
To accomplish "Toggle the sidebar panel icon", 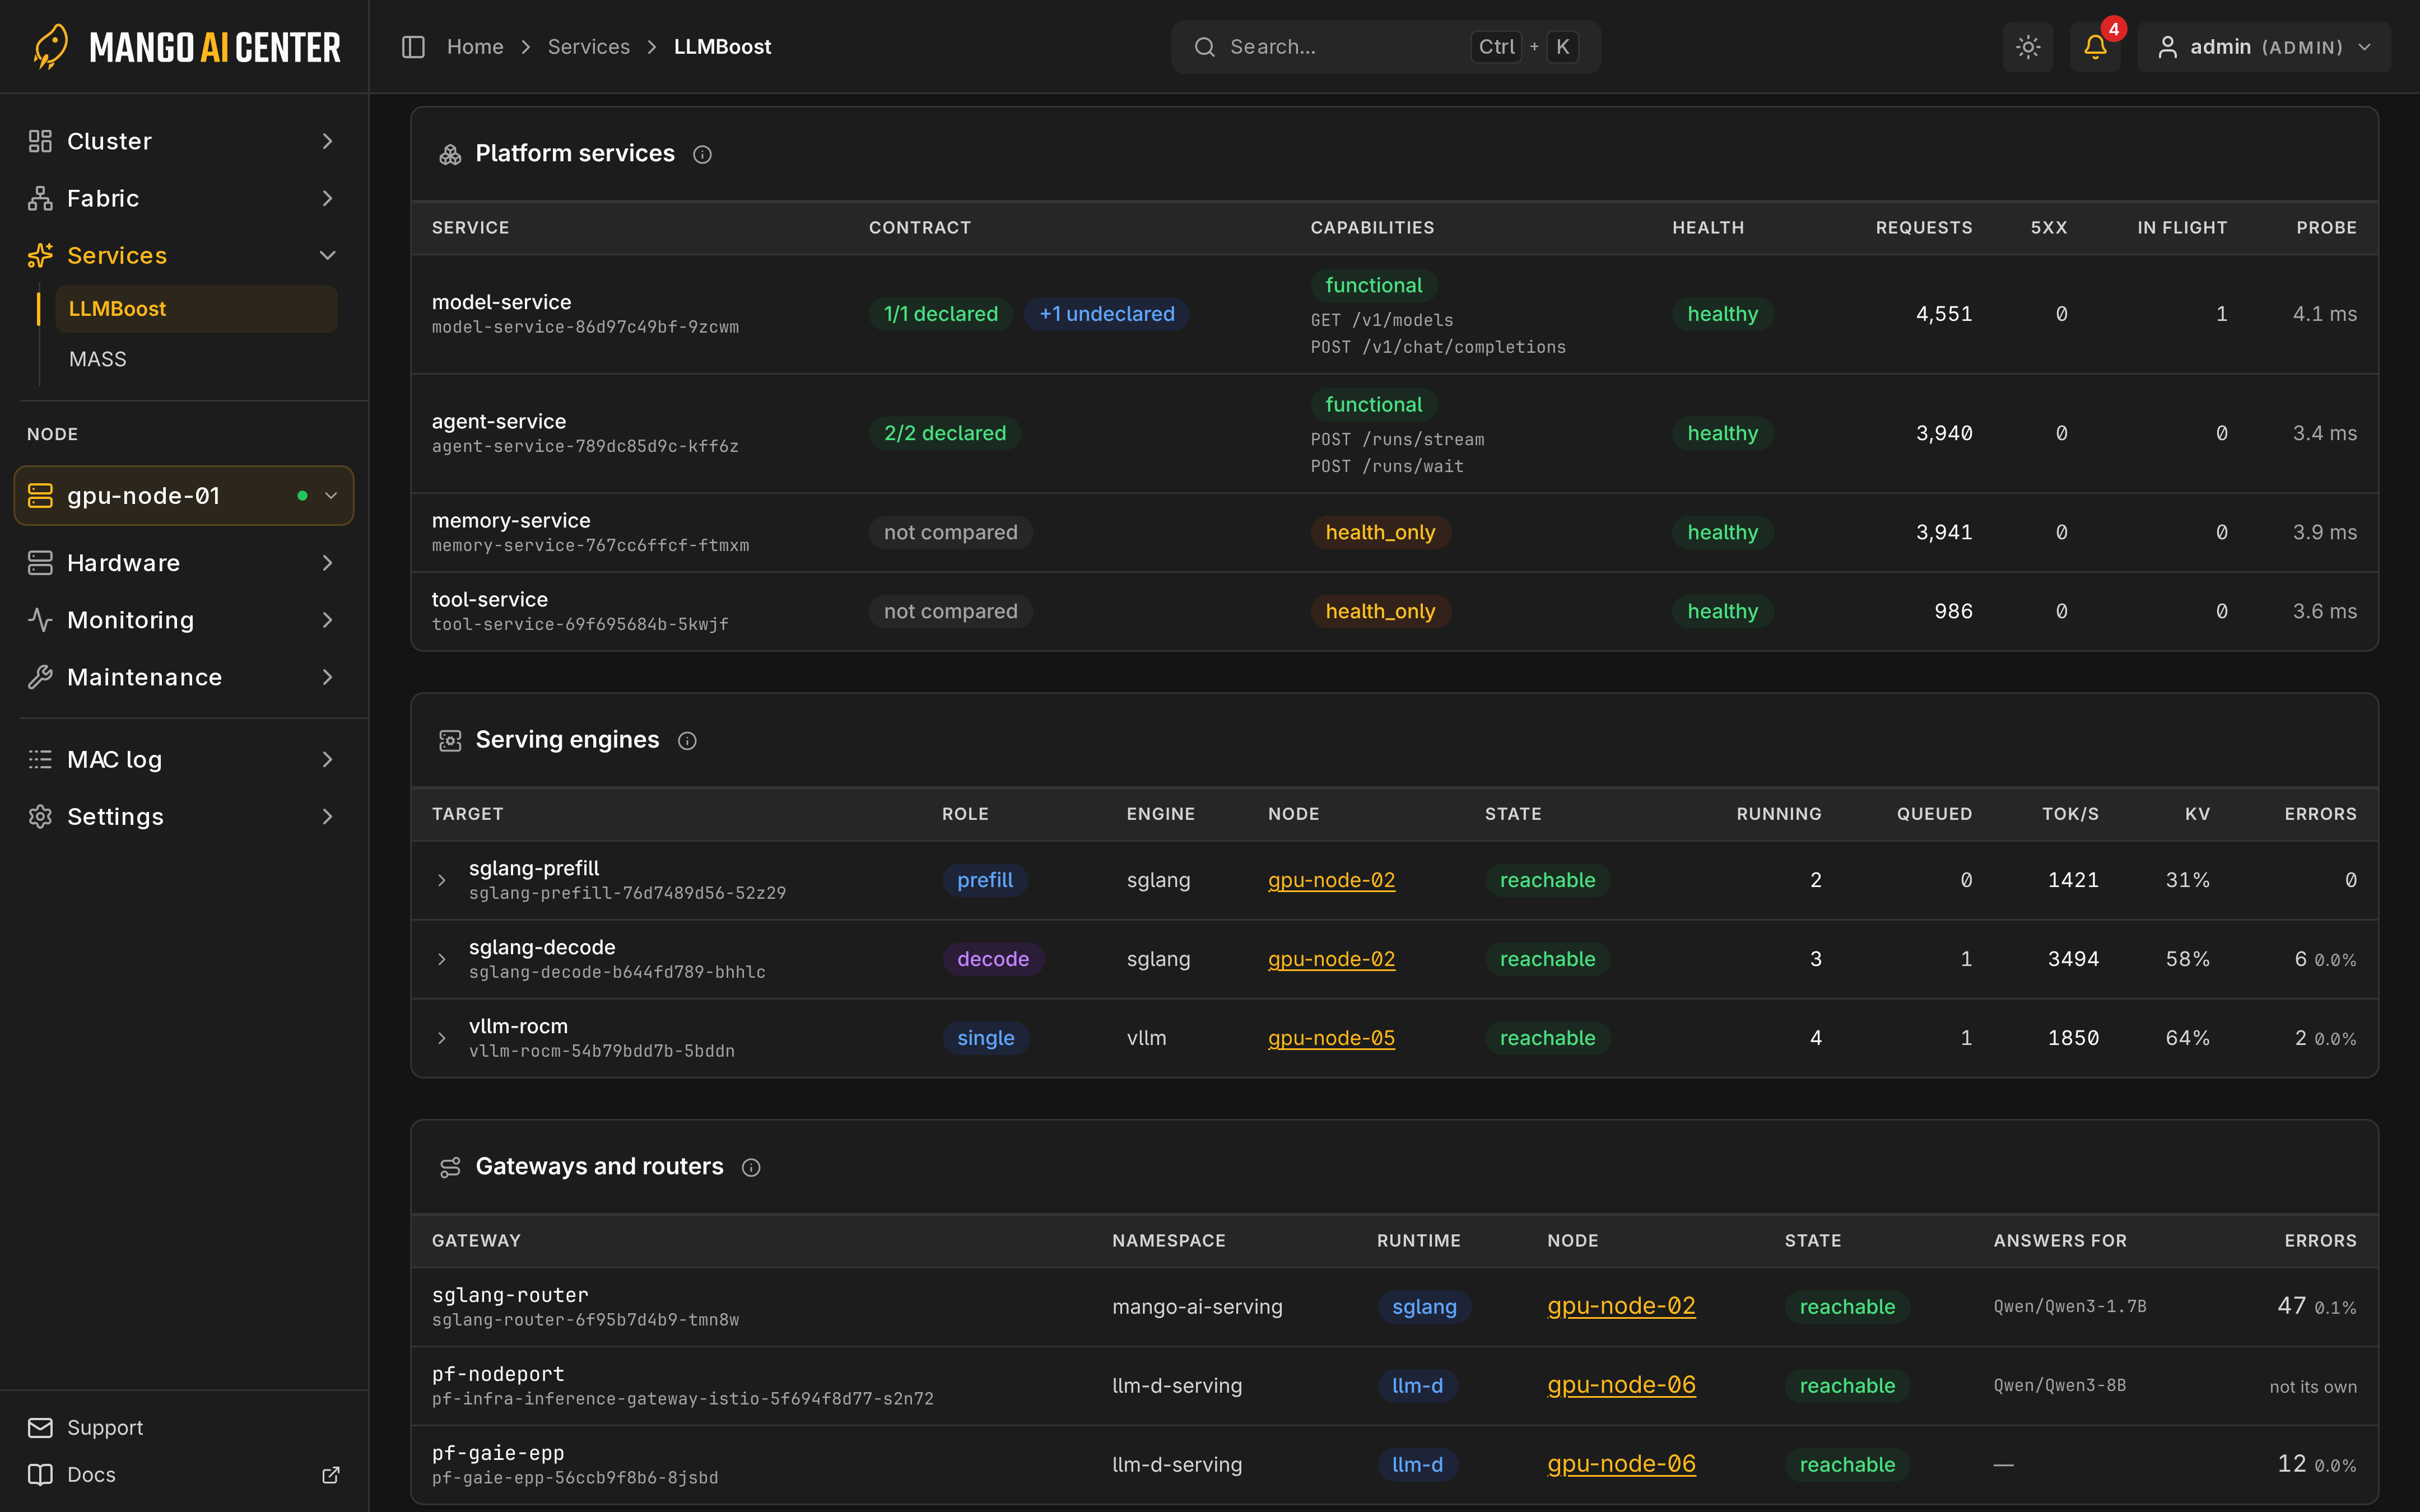I will point(413,47).
